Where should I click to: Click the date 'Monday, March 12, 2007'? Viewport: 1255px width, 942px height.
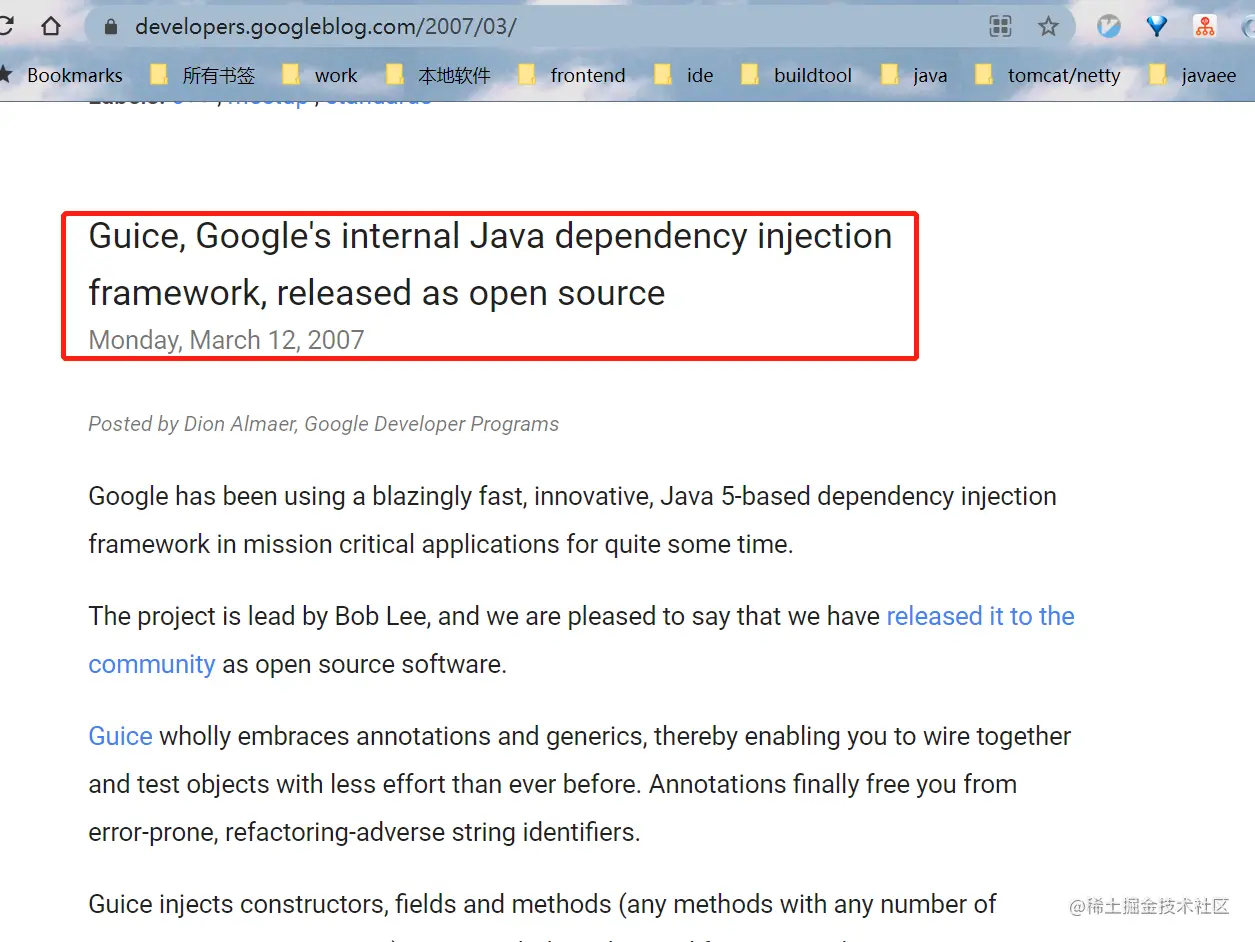tap(226, 340)
